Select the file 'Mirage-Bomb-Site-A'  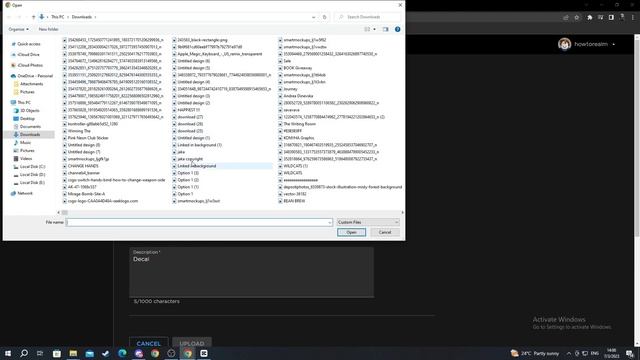pos(86,194)
